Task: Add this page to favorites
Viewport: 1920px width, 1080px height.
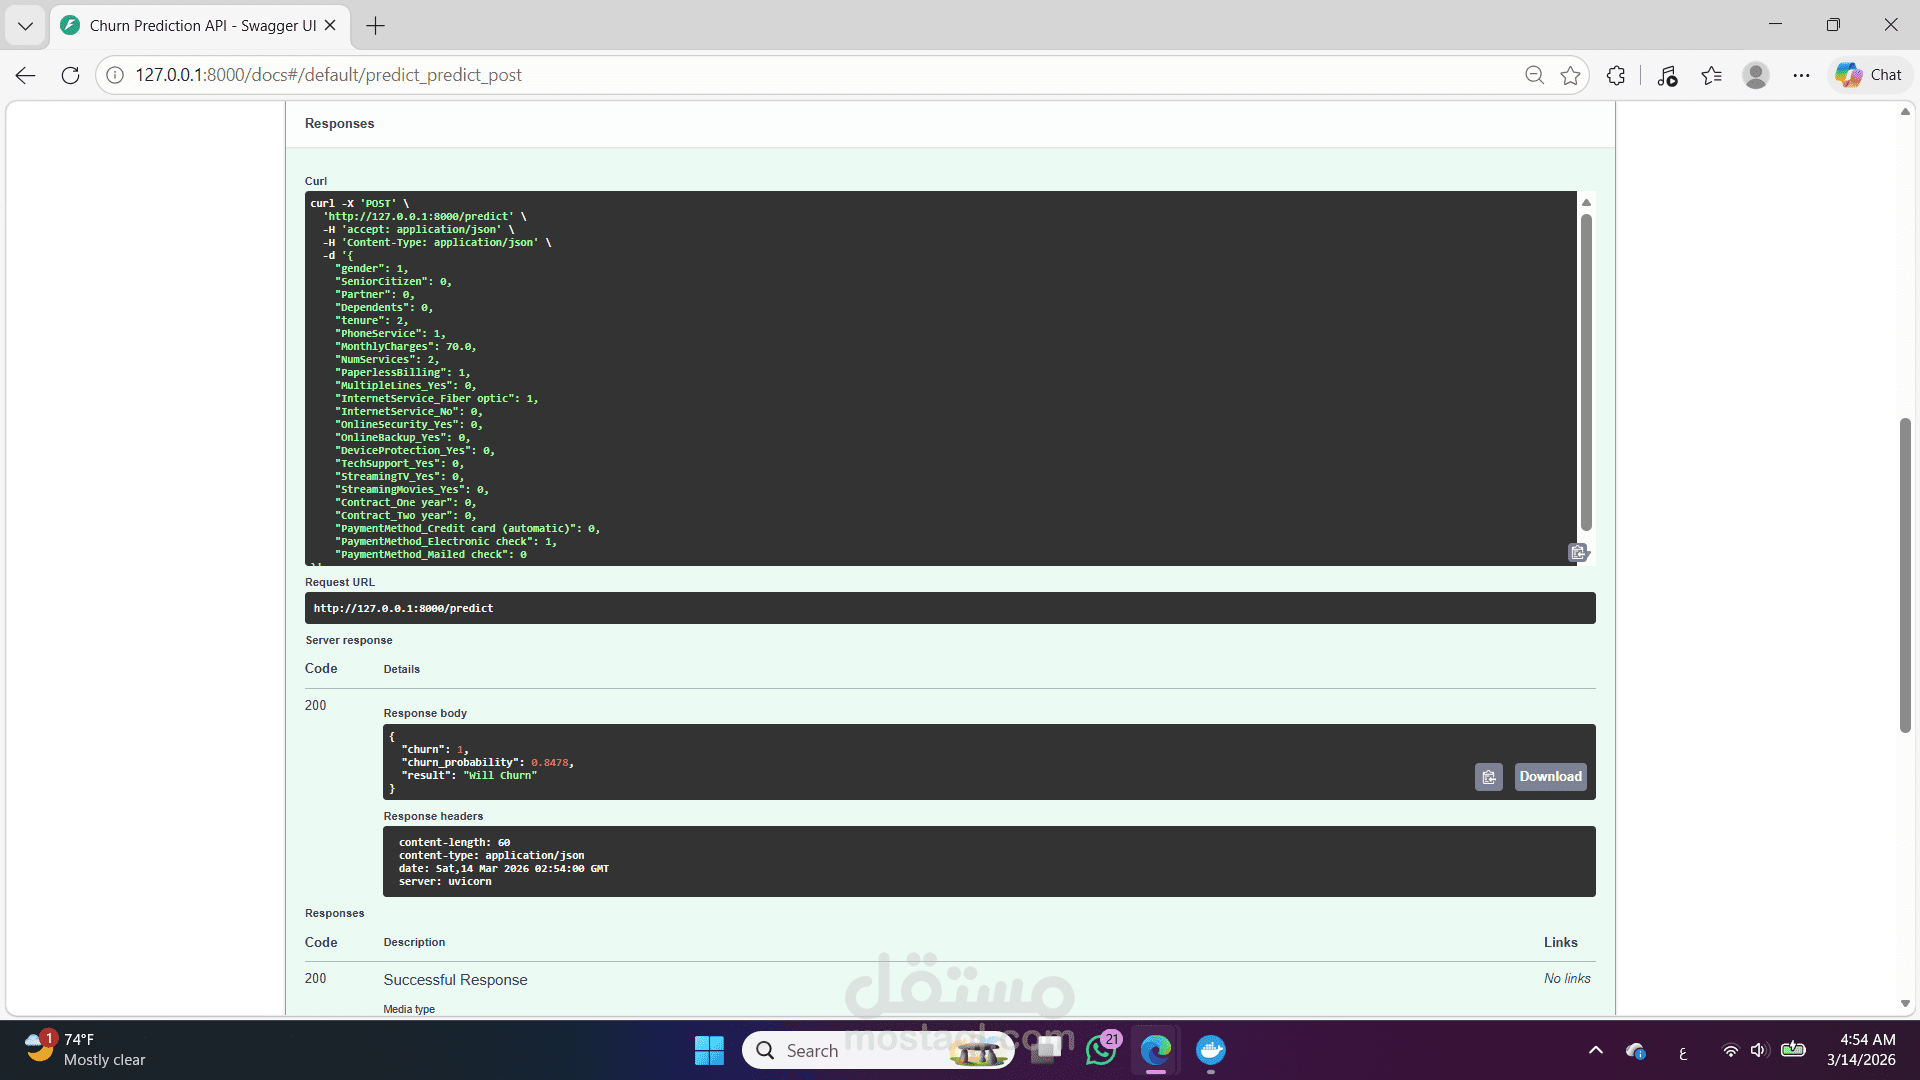Action: [x=1570, y=75]
